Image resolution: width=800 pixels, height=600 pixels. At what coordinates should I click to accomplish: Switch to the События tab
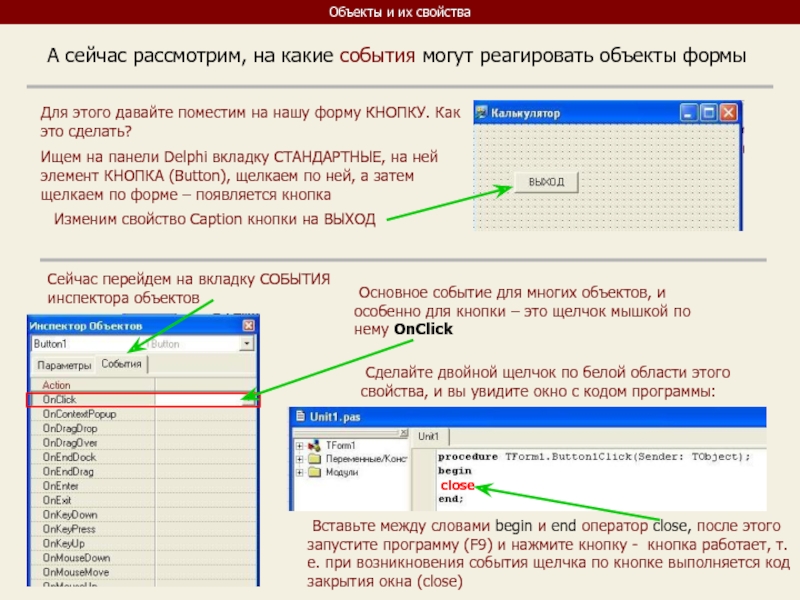click(x=121, y=366)
